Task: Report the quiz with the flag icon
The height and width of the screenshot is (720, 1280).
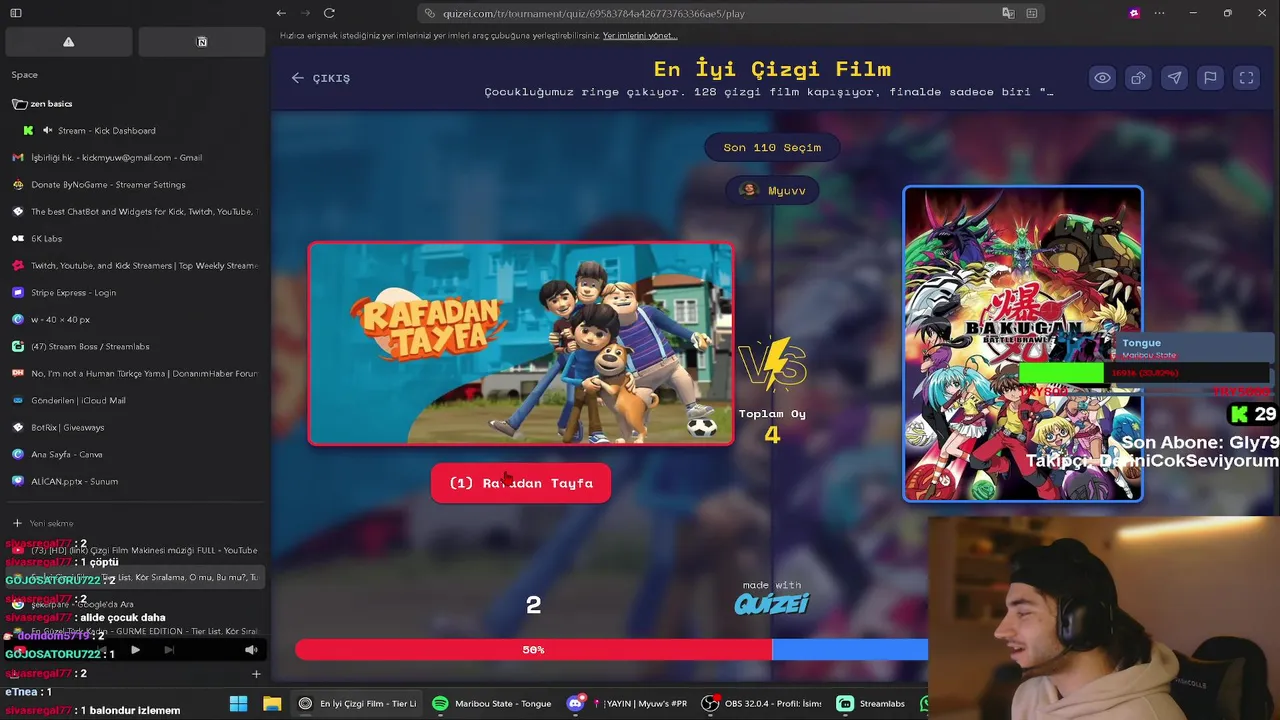Action: (1210, 78)
